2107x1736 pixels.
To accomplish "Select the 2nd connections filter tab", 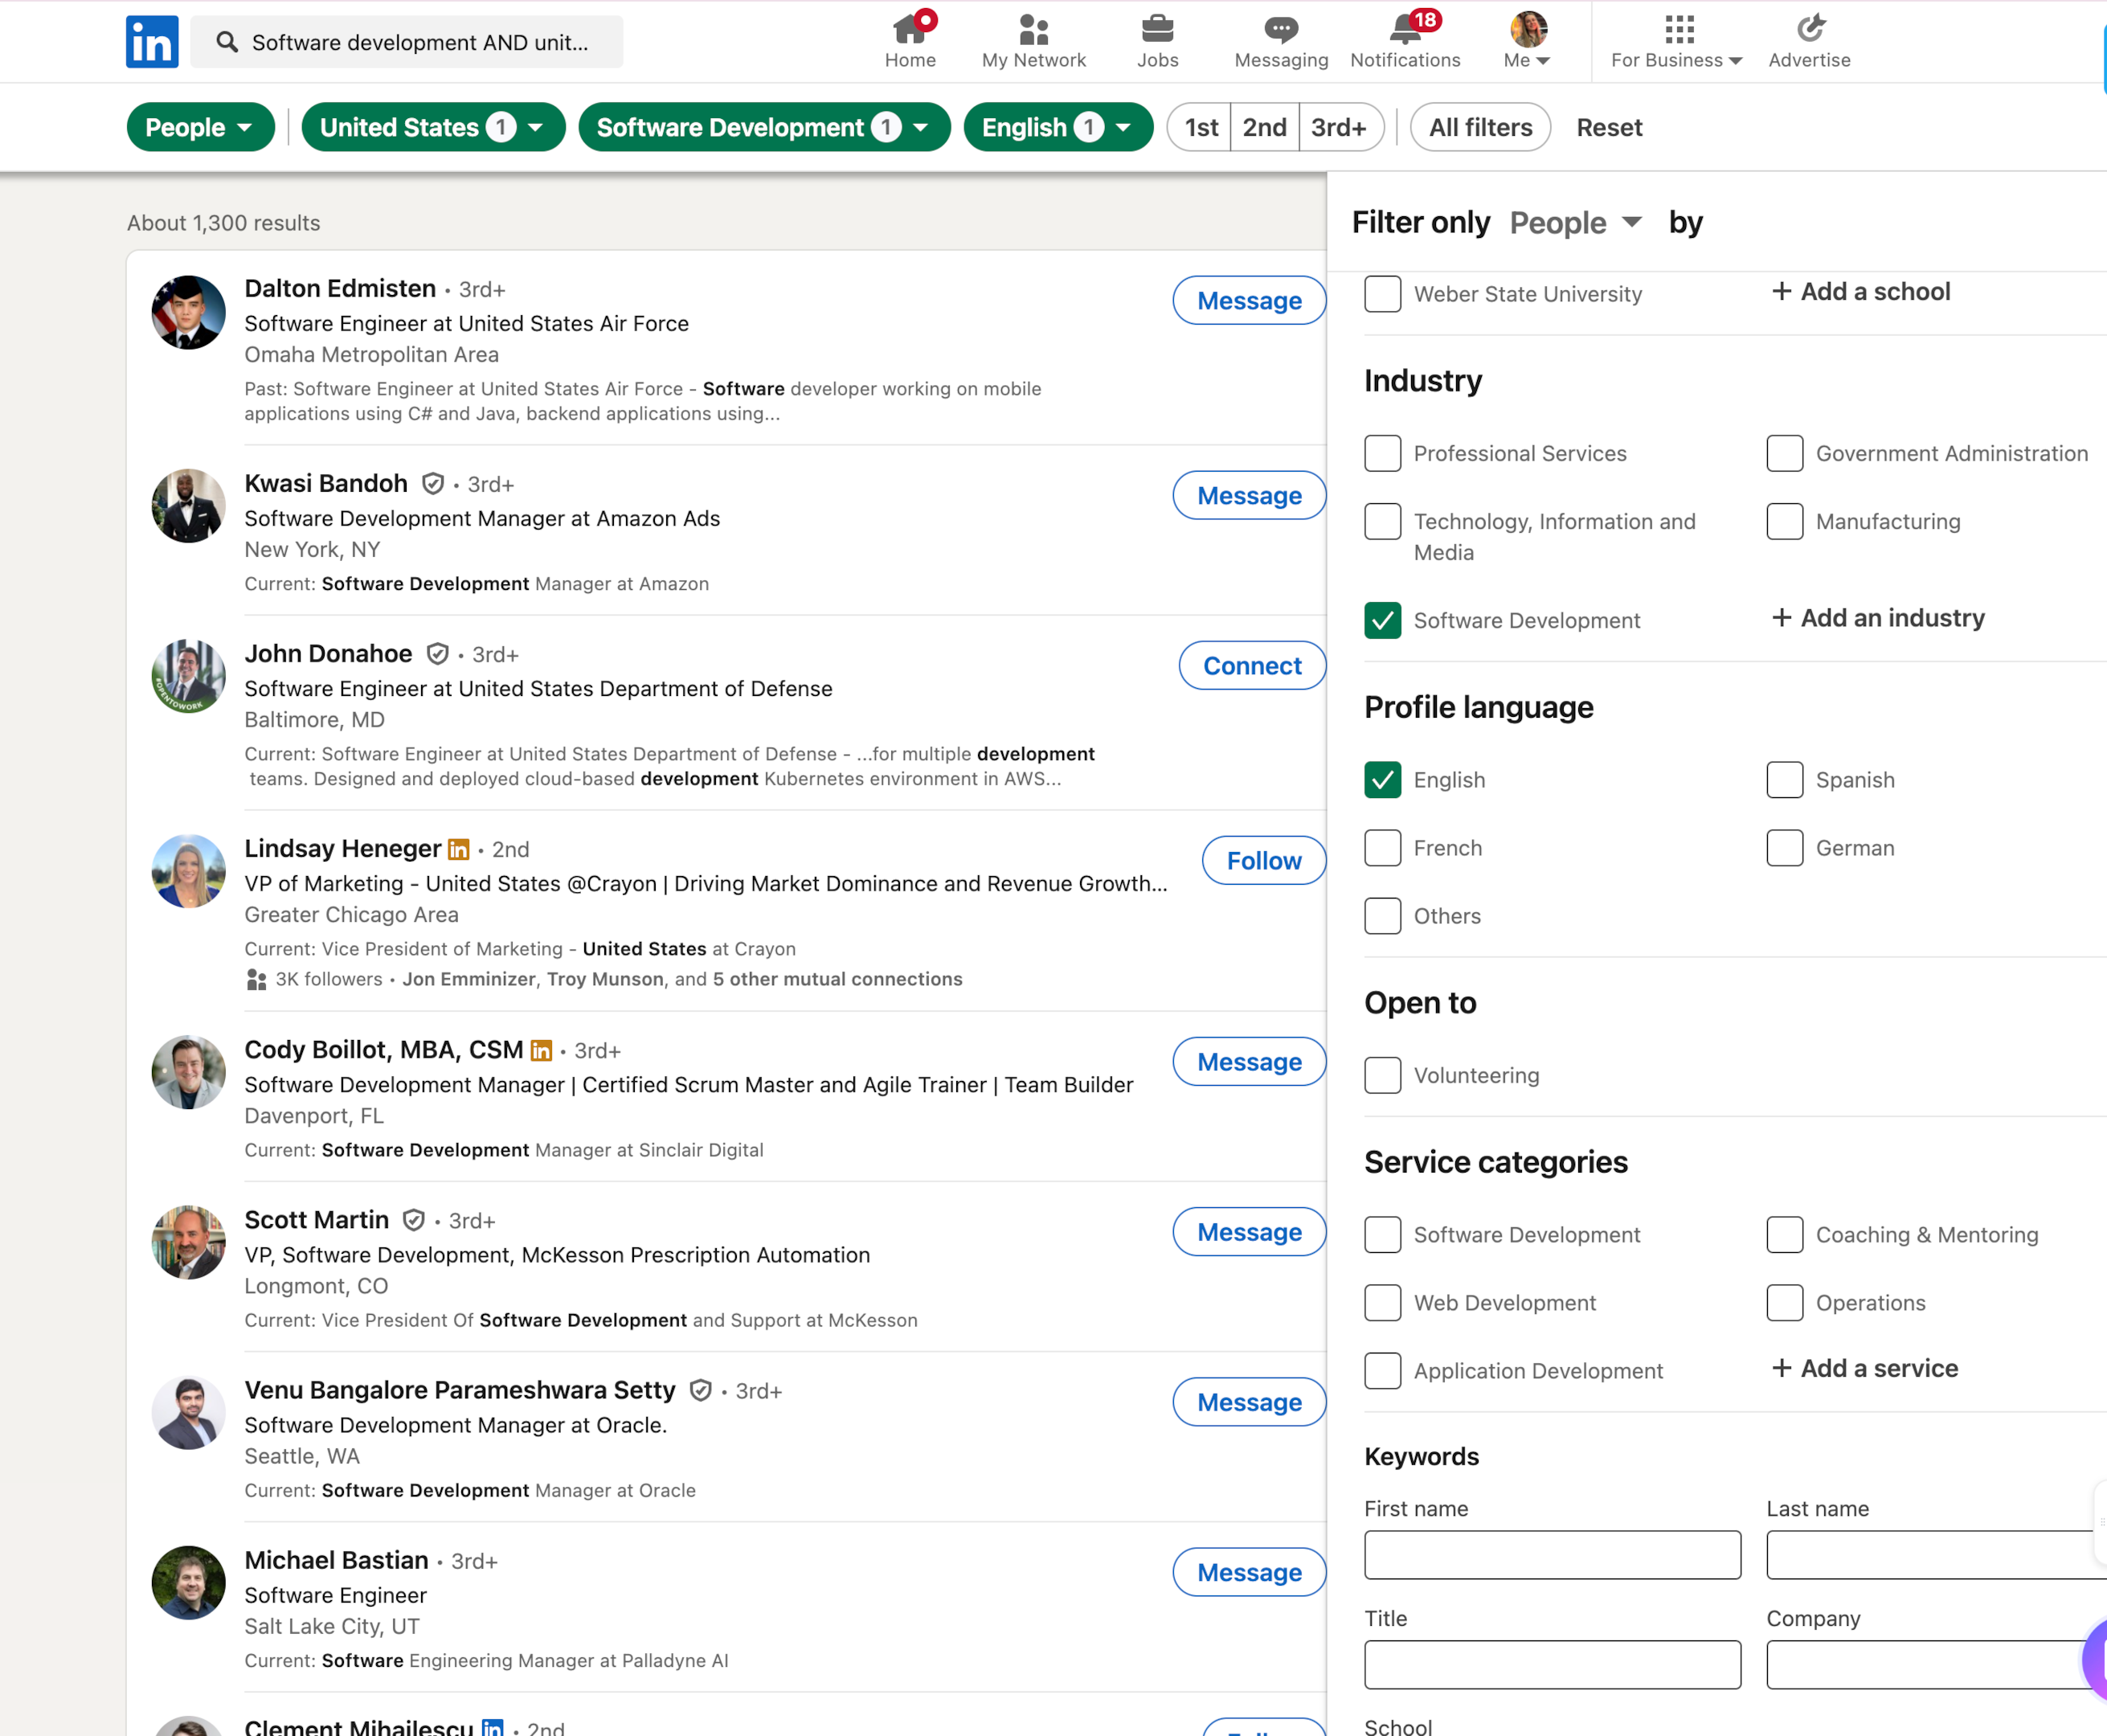I will click(x=1264, y=127).
